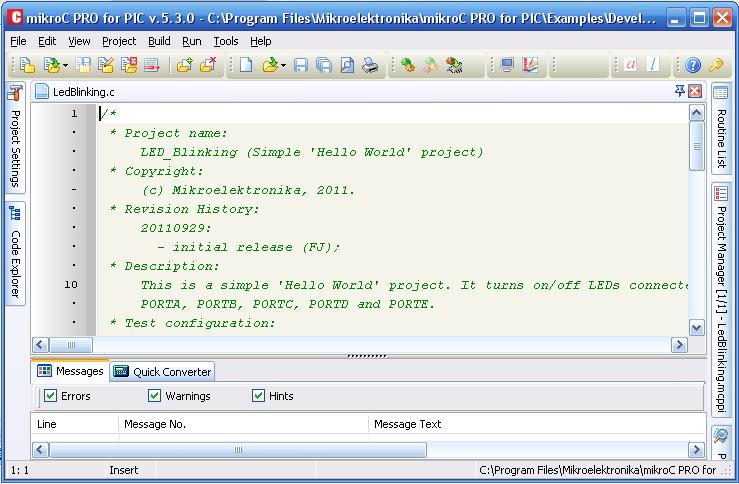Click the editor horizontal scroll left arrow
Image resolution: width=739 pixels, height=484 pixels.
pos(41,345)
